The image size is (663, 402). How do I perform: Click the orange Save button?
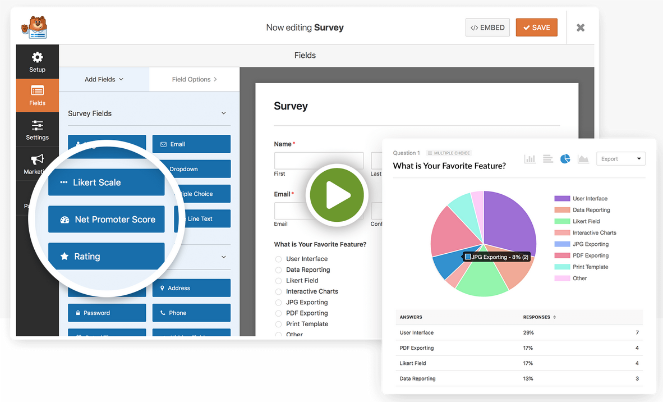[x=536, y=27]
